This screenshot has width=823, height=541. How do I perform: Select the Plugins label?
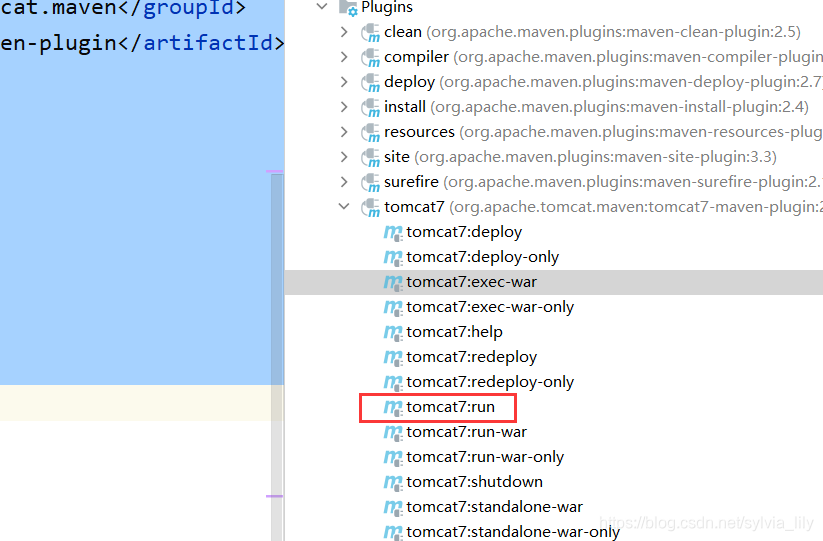click(x=387, y=7)
